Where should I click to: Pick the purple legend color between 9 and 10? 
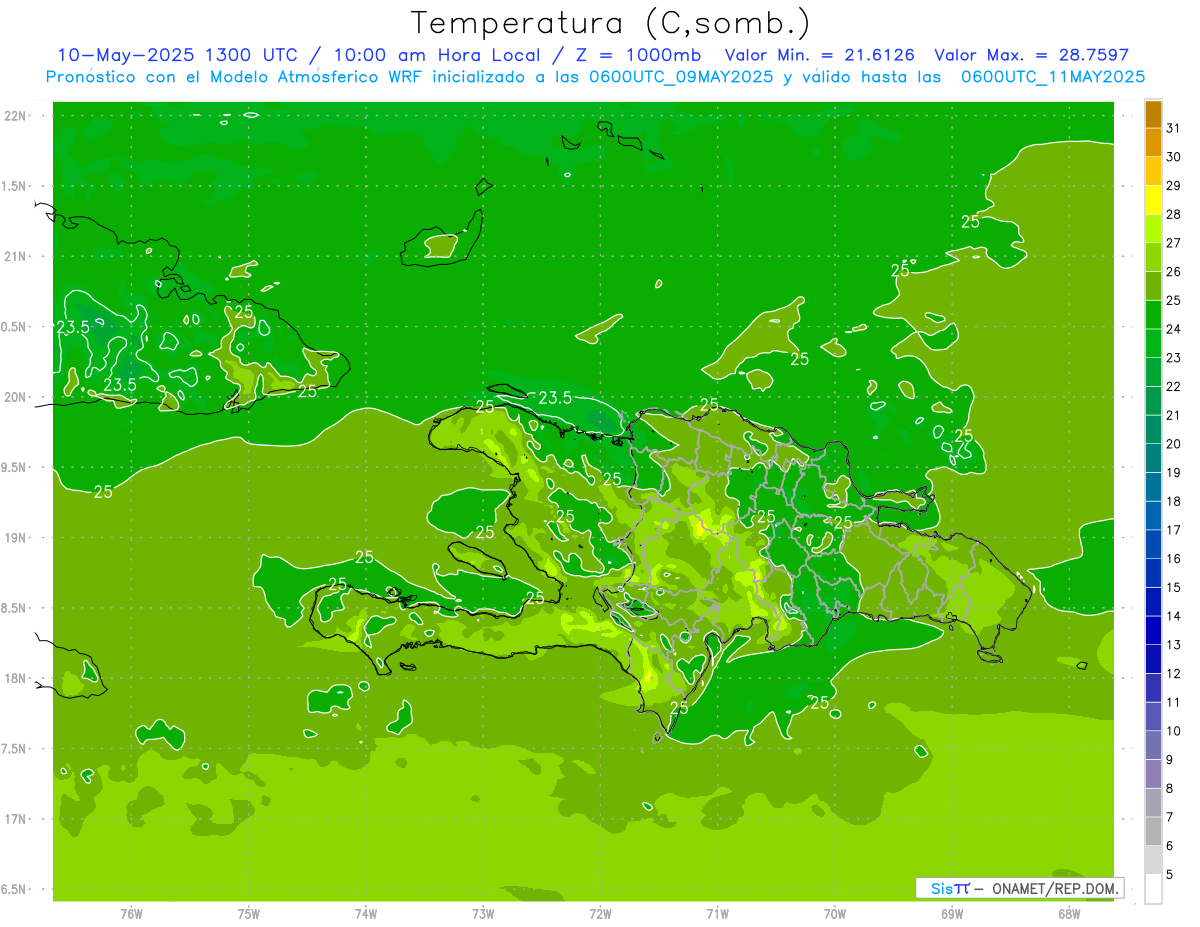(1153, 745)
